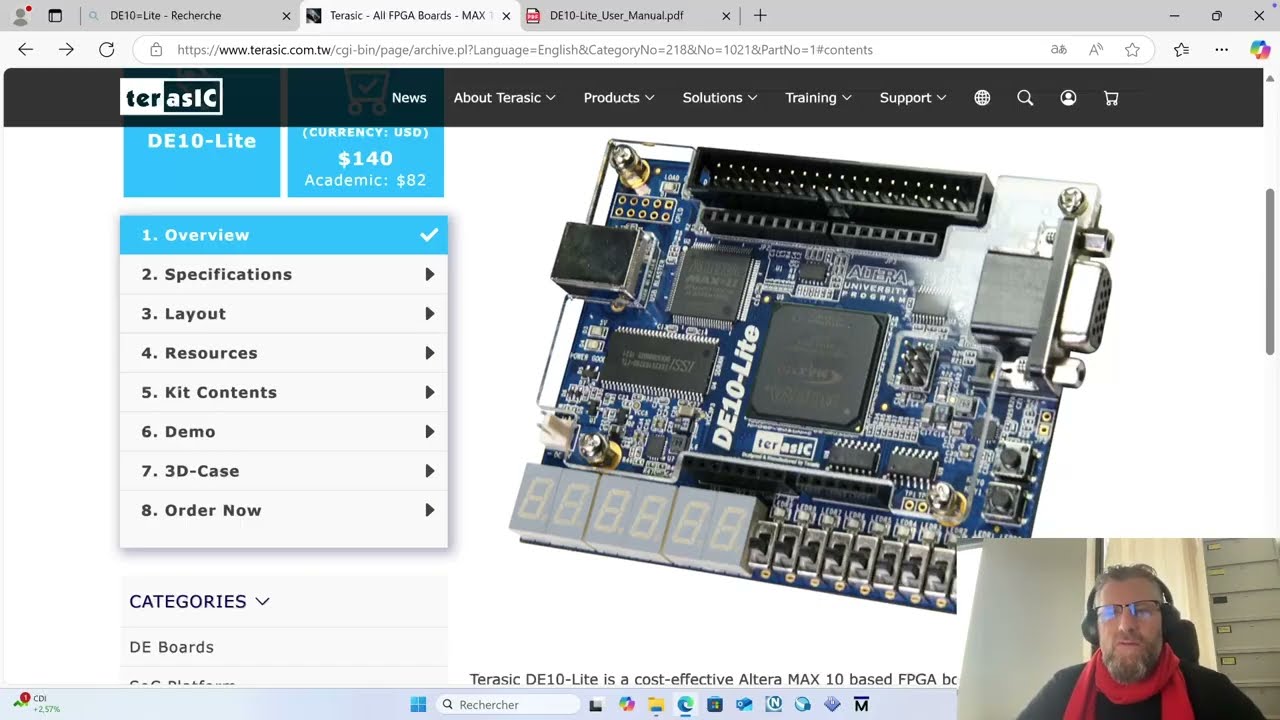Viewport: 1280px width, 720px height.
Task: Open the shopping cart icon
Action: coord(1111,98)
